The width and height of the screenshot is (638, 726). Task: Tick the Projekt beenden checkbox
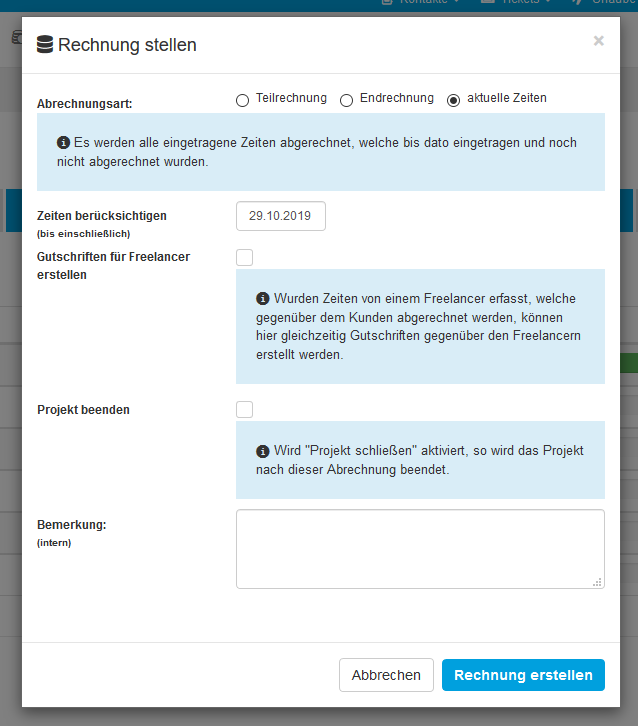244,409
